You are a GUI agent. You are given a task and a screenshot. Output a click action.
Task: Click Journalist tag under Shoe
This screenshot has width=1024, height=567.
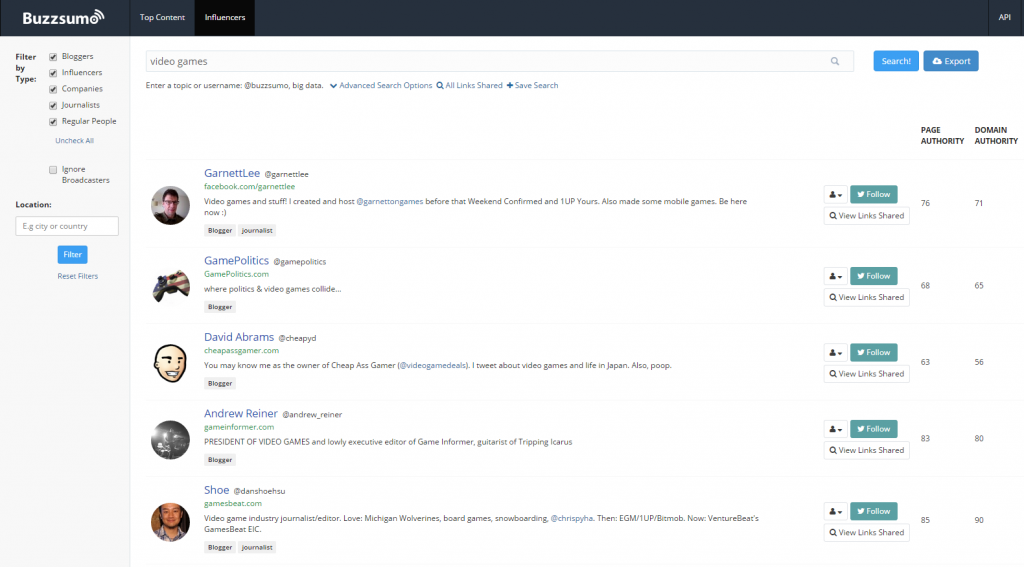[x=257, y=547]
